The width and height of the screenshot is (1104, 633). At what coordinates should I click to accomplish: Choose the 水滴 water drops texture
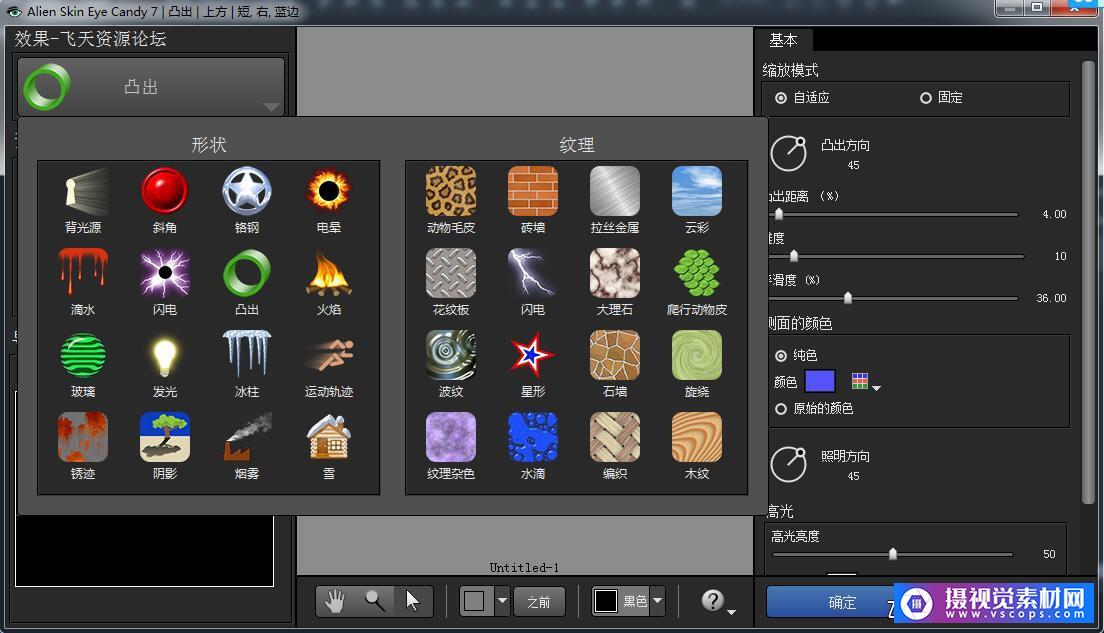click(x=533, y=446)
